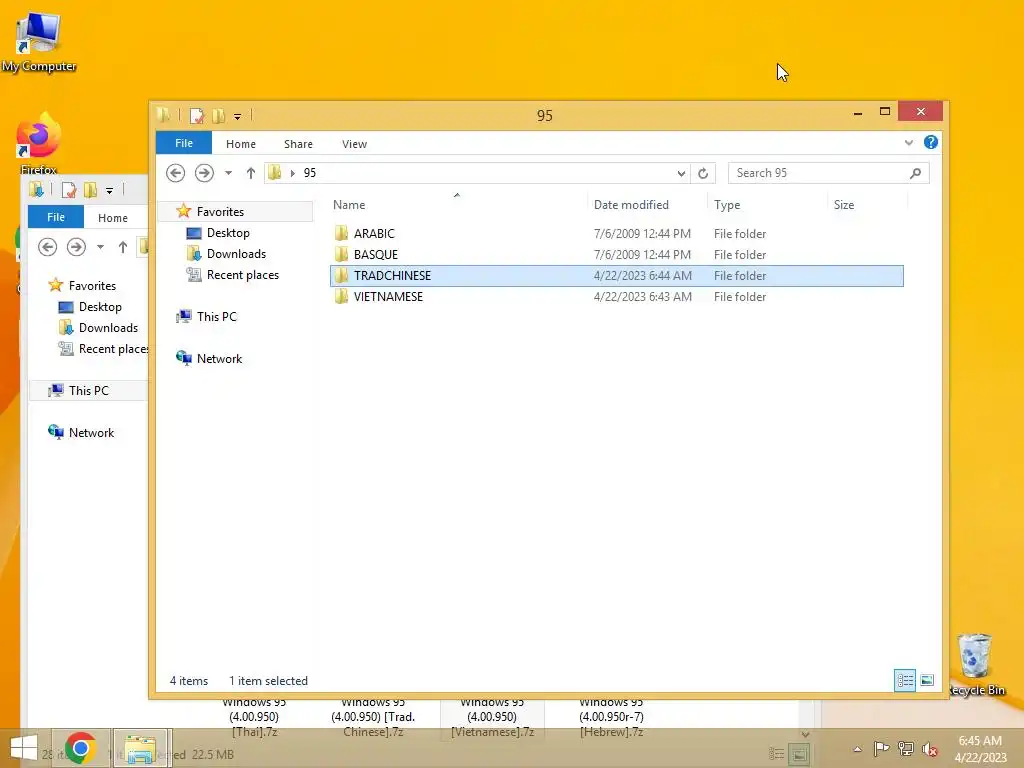This screenshot has height=768, width=1024.
Task: Click breadcrumb arrow before 95
Action: click(293, 173)
